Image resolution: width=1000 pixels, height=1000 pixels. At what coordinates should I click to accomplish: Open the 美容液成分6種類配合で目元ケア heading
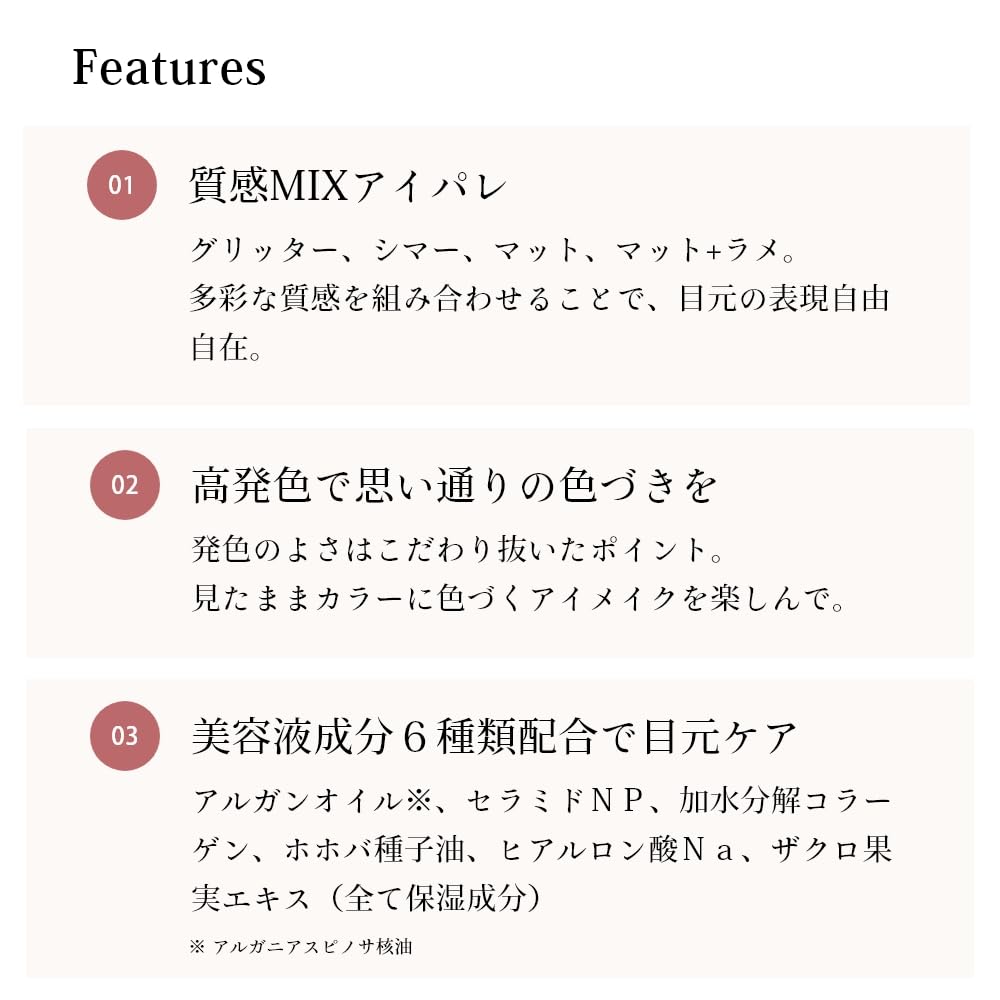494,738
